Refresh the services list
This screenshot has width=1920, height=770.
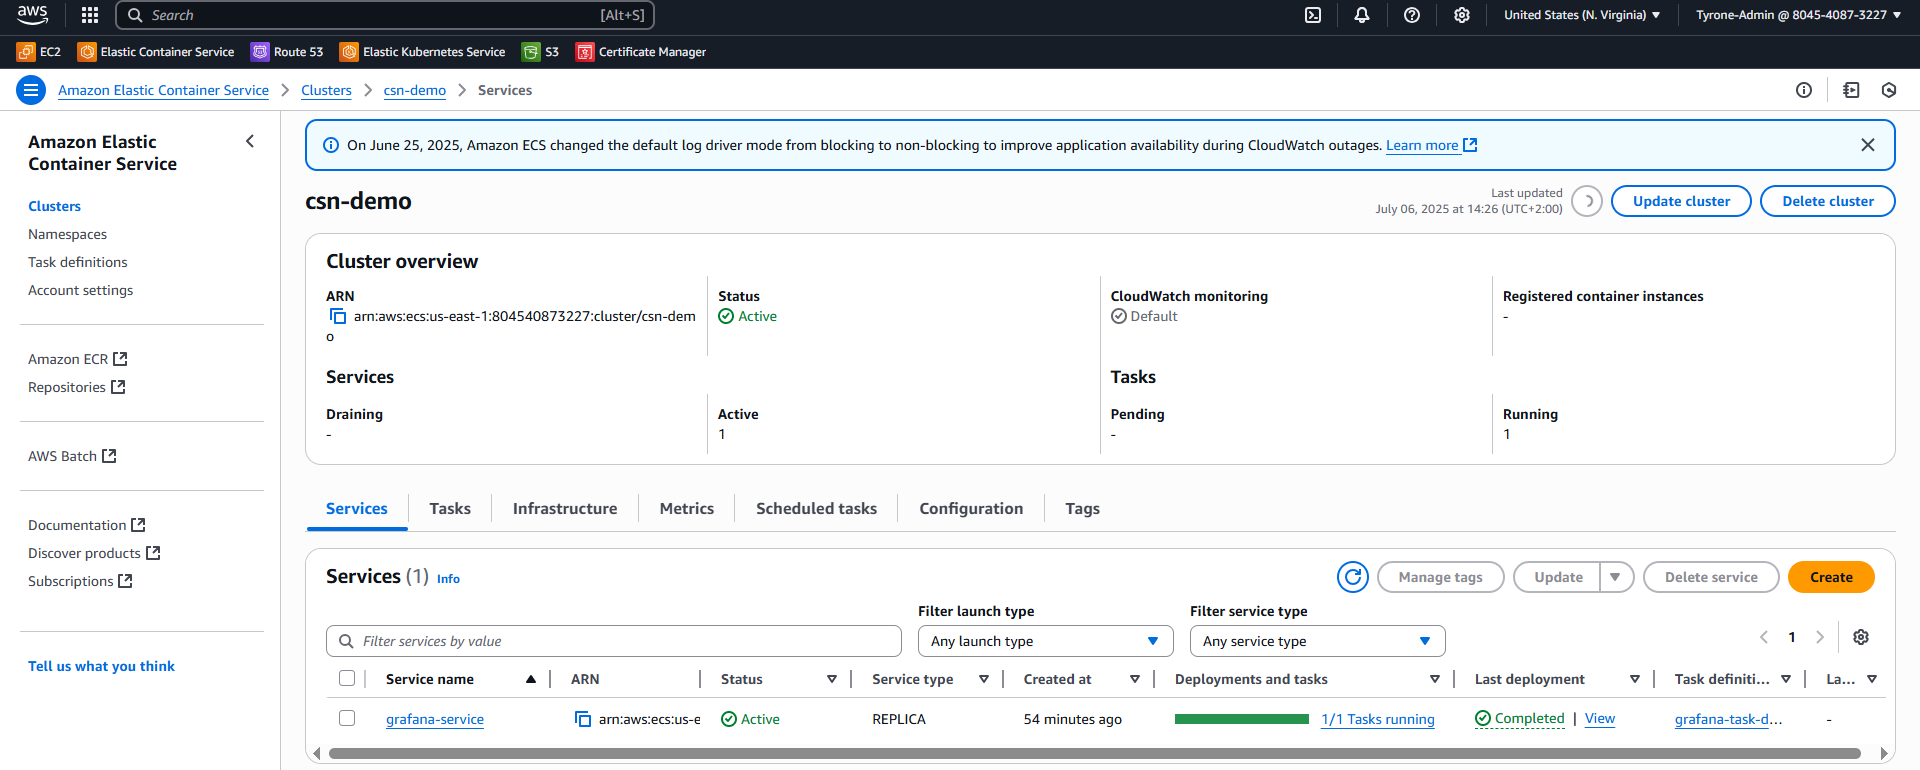click(x=1353, y=577)
